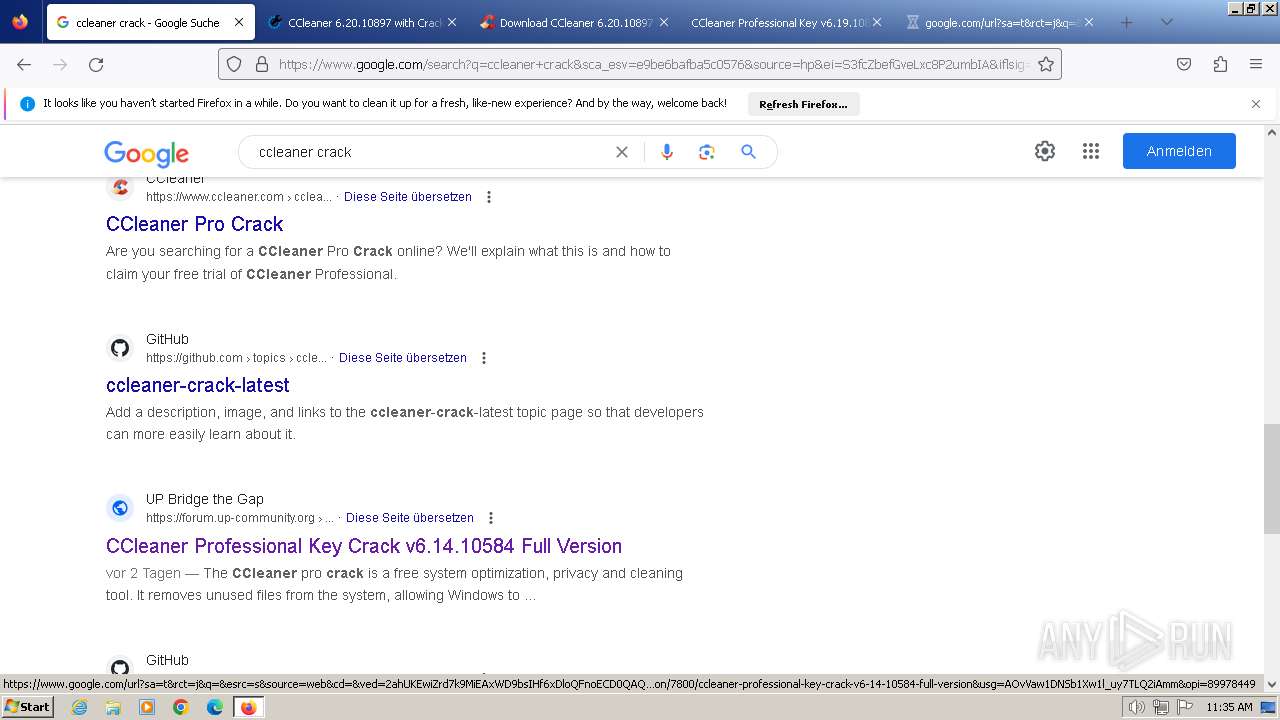The height and width of the screenshot is (720, 1280).
Task: Click UP Bridge the Gap globe favicon
Action: tap(120, 508)
